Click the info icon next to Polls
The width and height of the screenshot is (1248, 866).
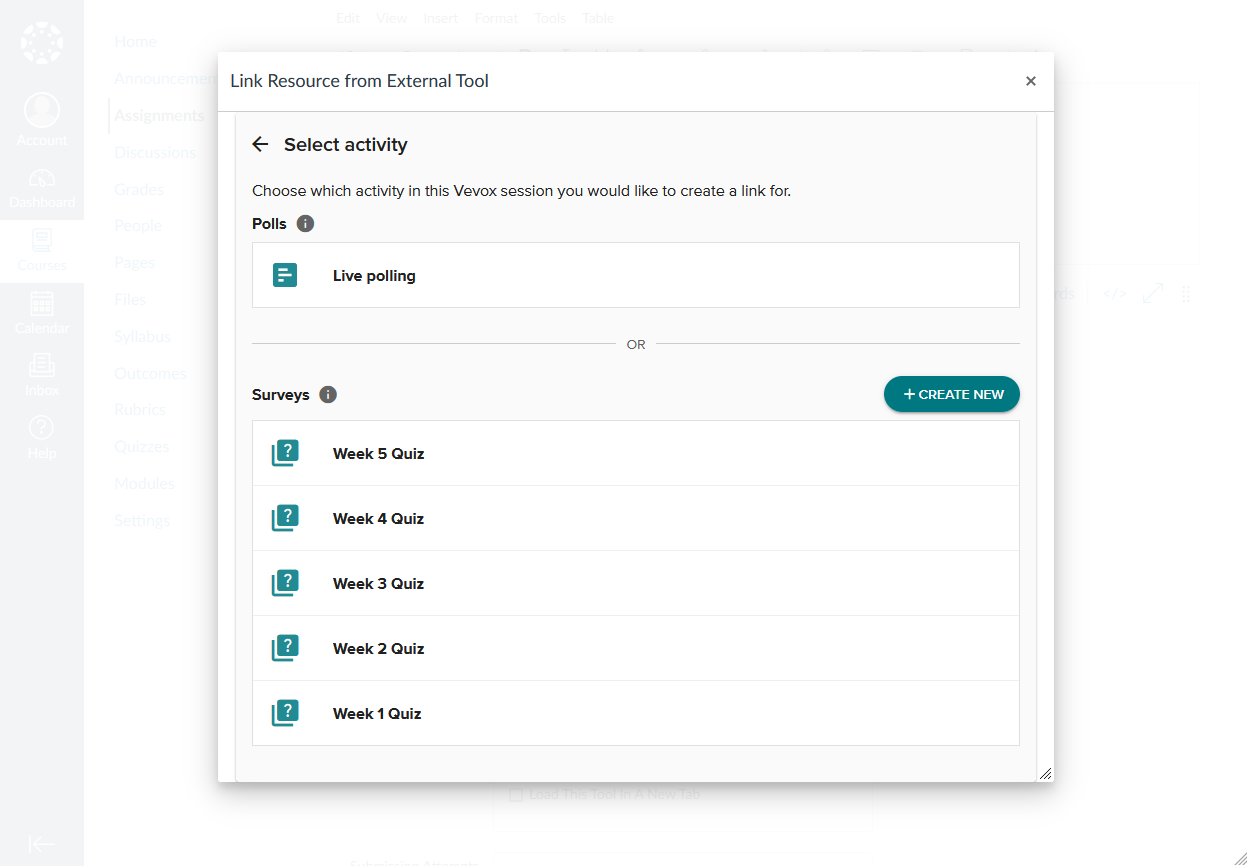pos(305,223)
